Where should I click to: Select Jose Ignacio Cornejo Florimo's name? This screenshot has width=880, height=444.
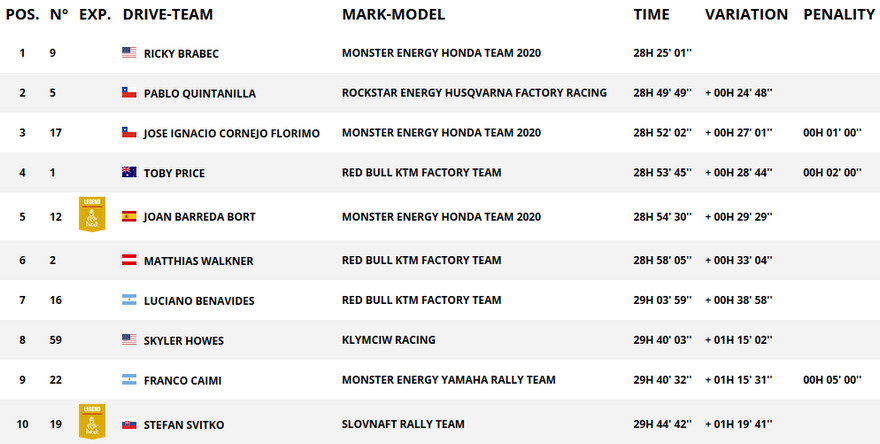click(232, 134)
